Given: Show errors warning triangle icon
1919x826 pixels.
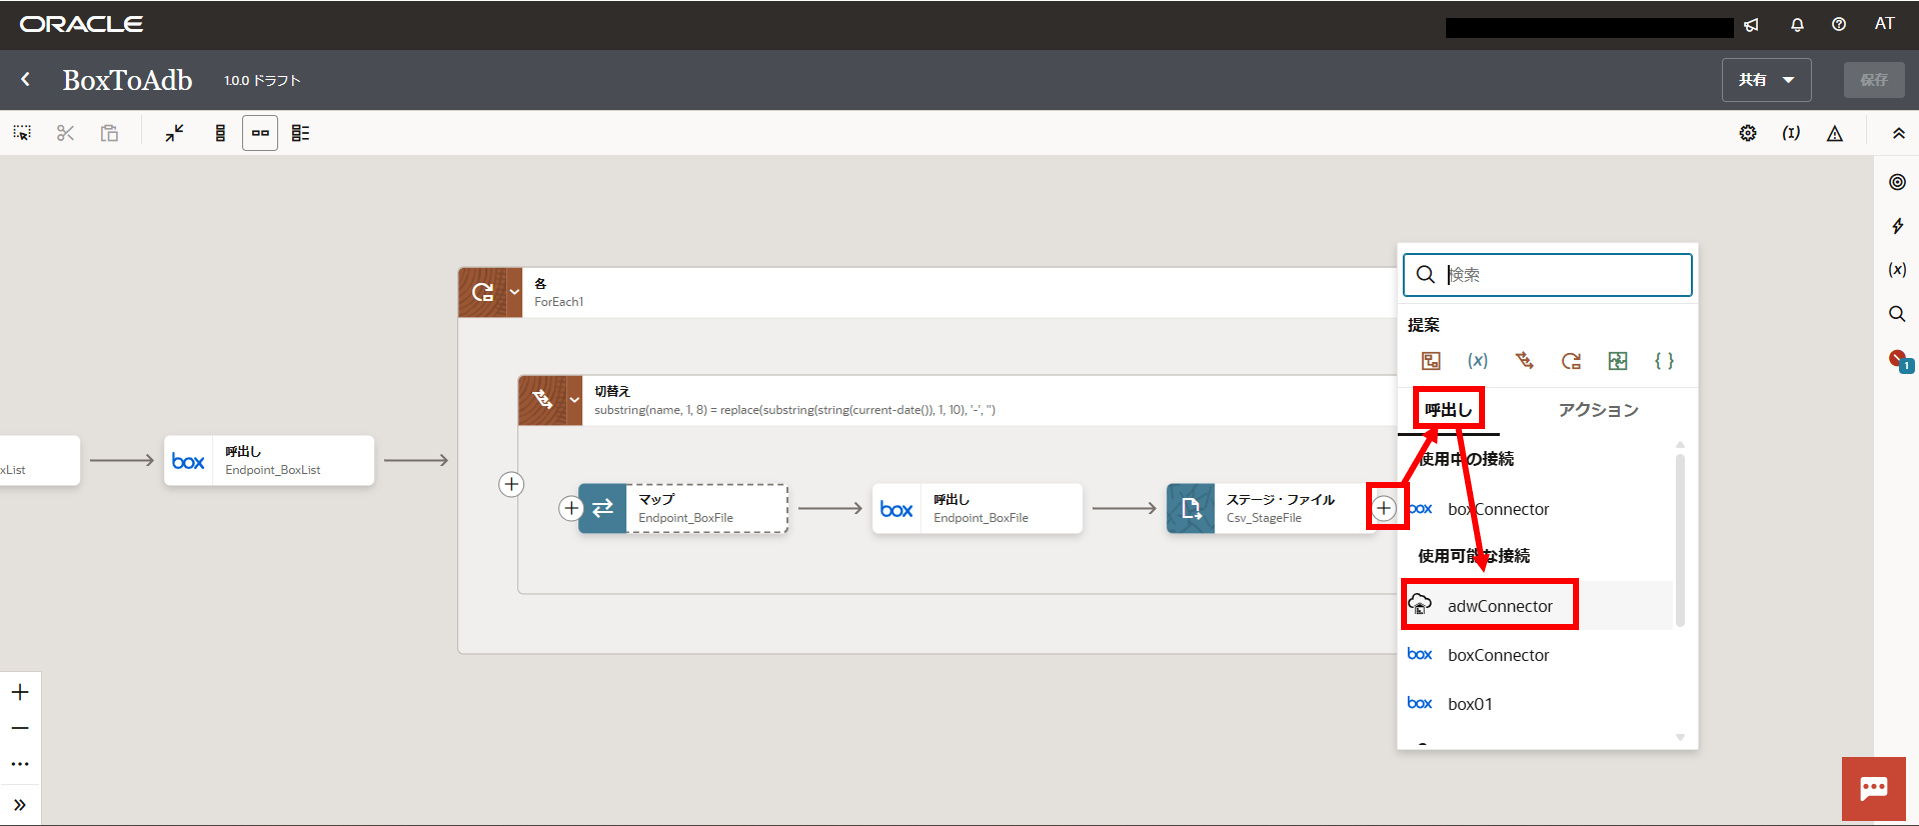Looking at the screenshot, I should (x=1835, y=133).
